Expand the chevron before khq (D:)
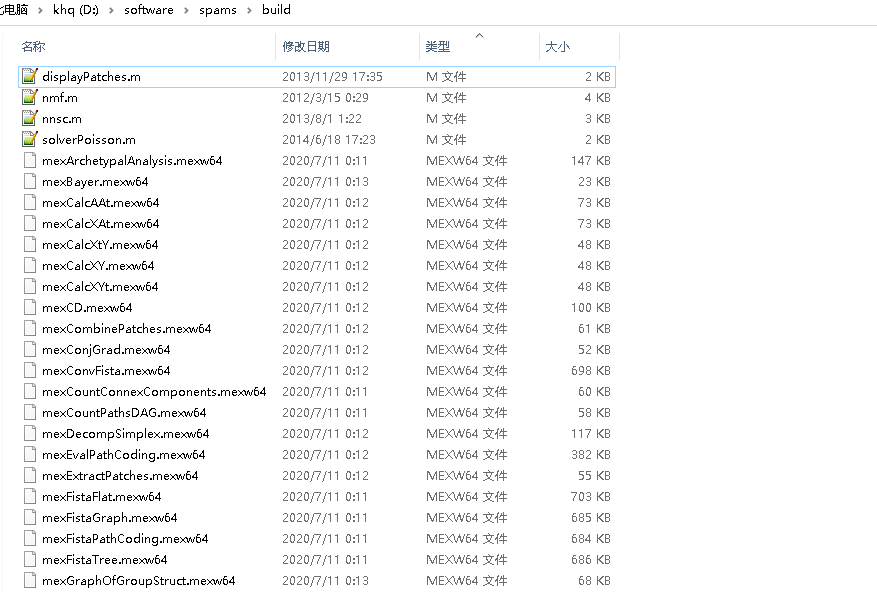 pyautogui.click(x=40, y=10)
